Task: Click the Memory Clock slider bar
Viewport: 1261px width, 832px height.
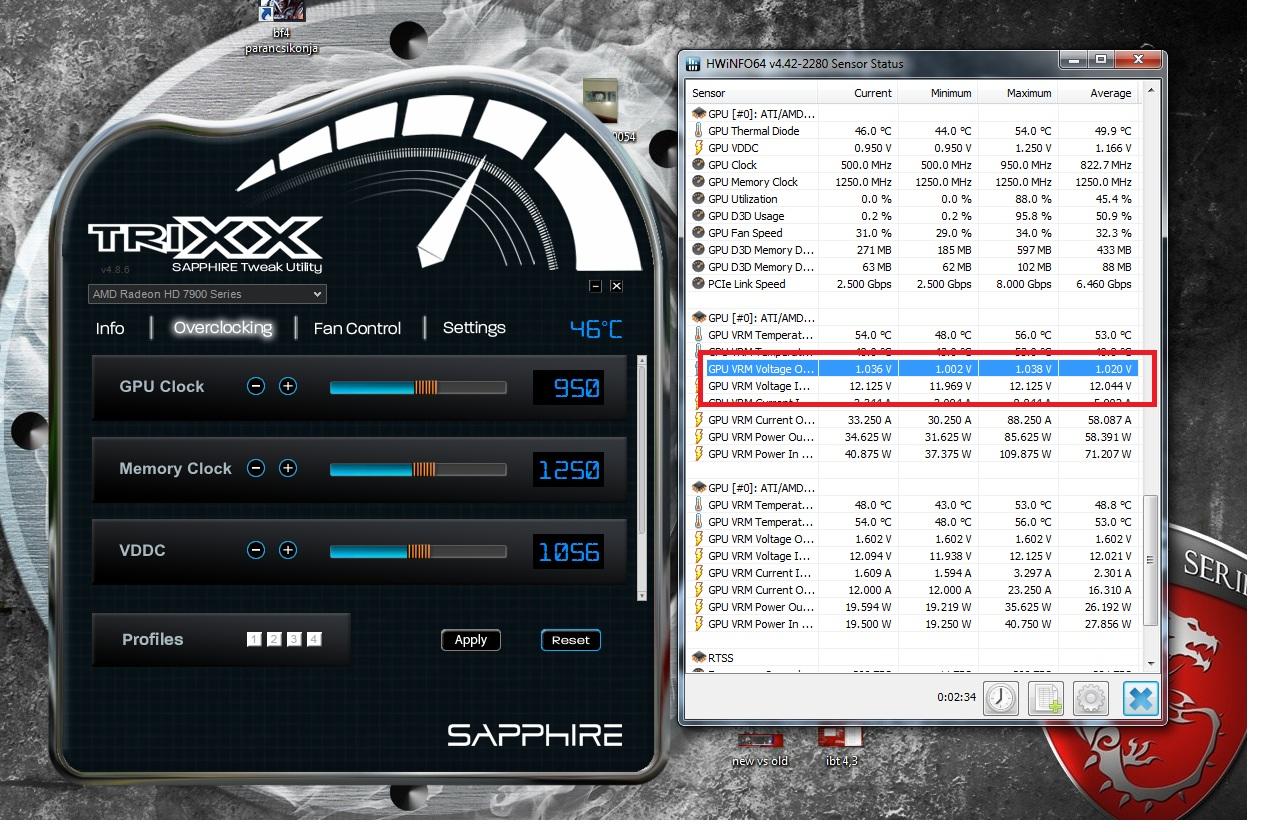Action: point(418,469)
